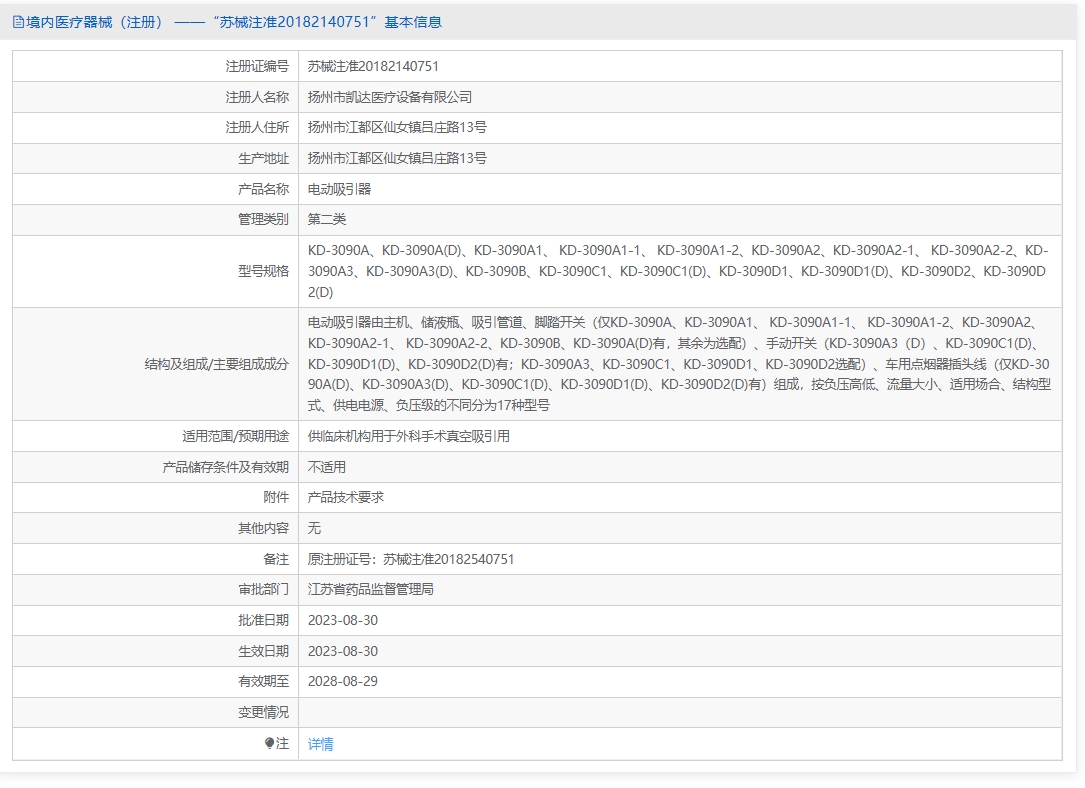Click the bullet icon next to 注 label
Image resolution: width=1085 pixels, height=788 pixels.
point(269,743)
